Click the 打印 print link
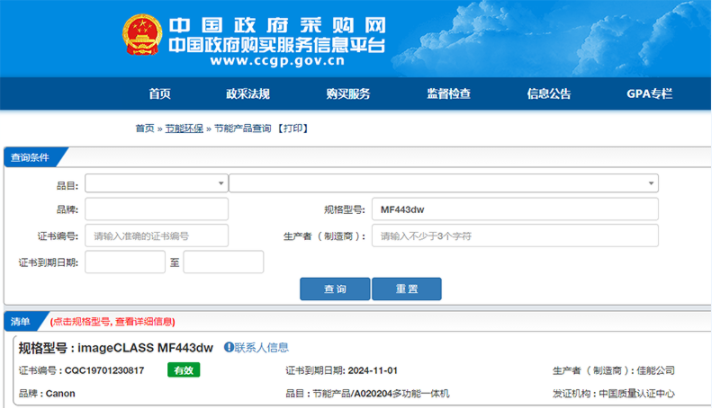The width and height of the screenshot is (712, 408). [292, 129]
